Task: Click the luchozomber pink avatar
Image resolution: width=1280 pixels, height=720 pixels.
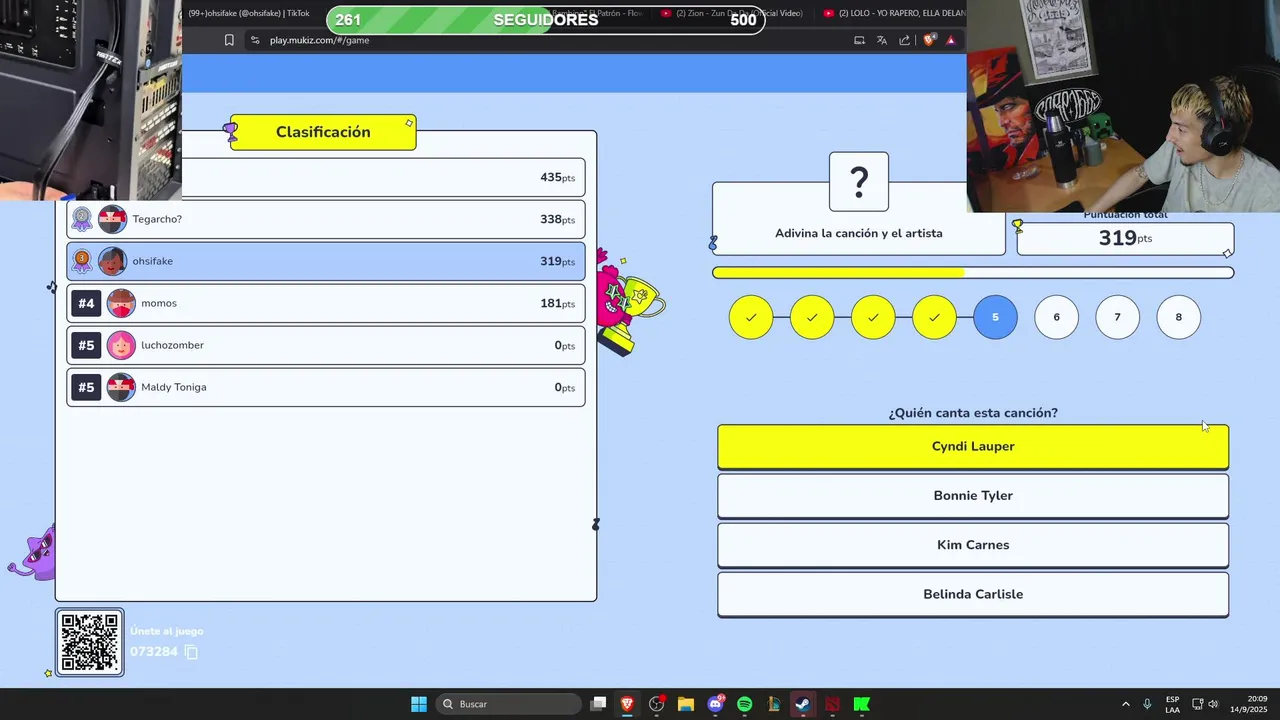Action: (121, 345)
